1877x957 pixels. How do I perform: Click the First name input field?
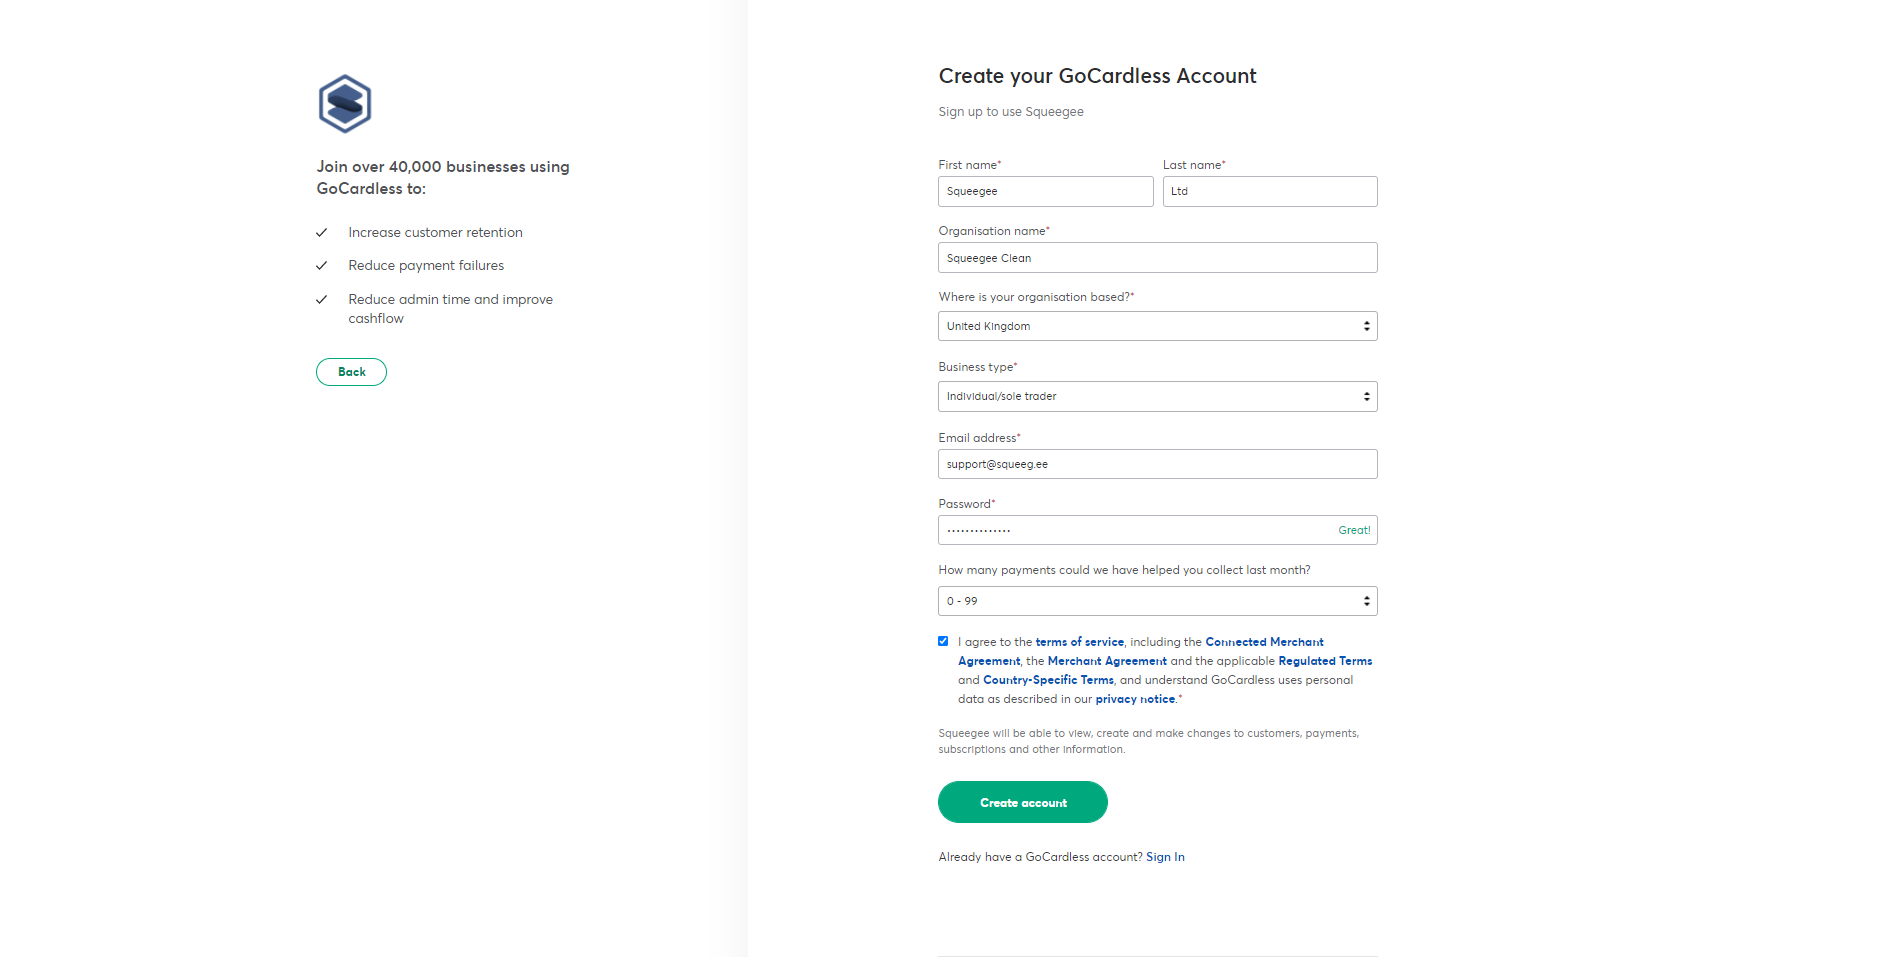point(1045,191)
